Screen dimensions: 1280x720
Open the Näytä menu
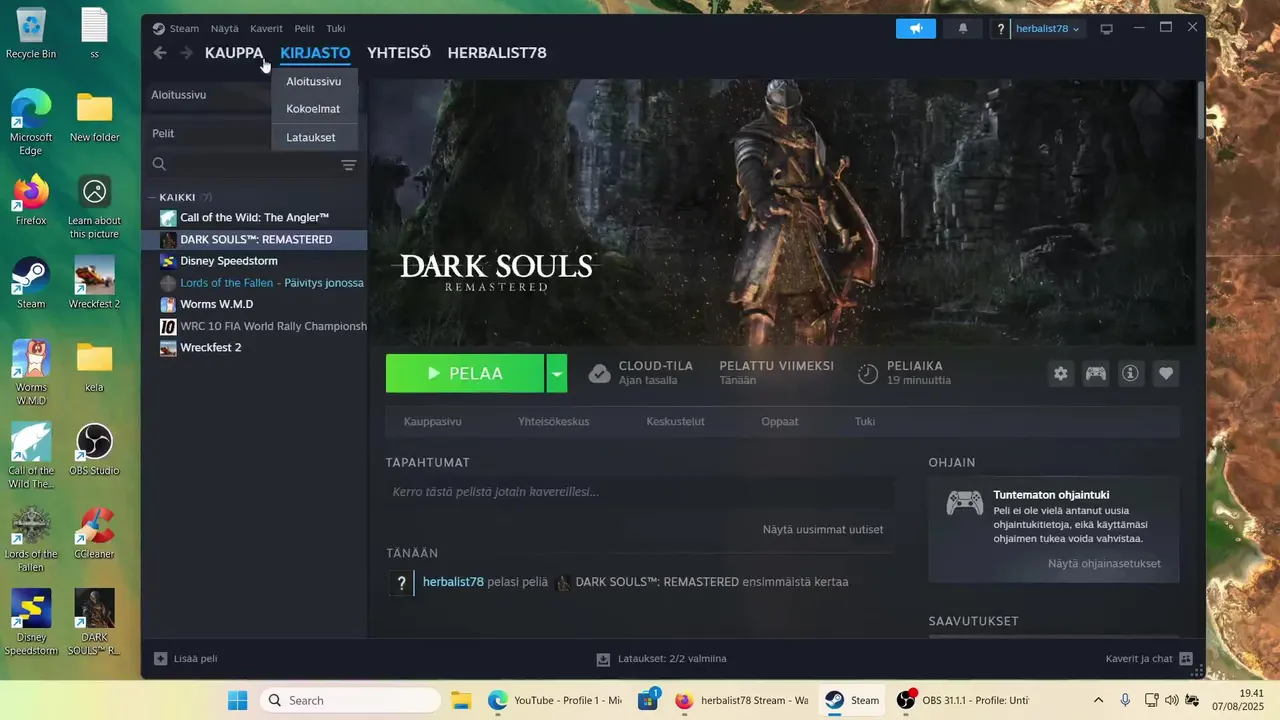click(x=224, y=29)
